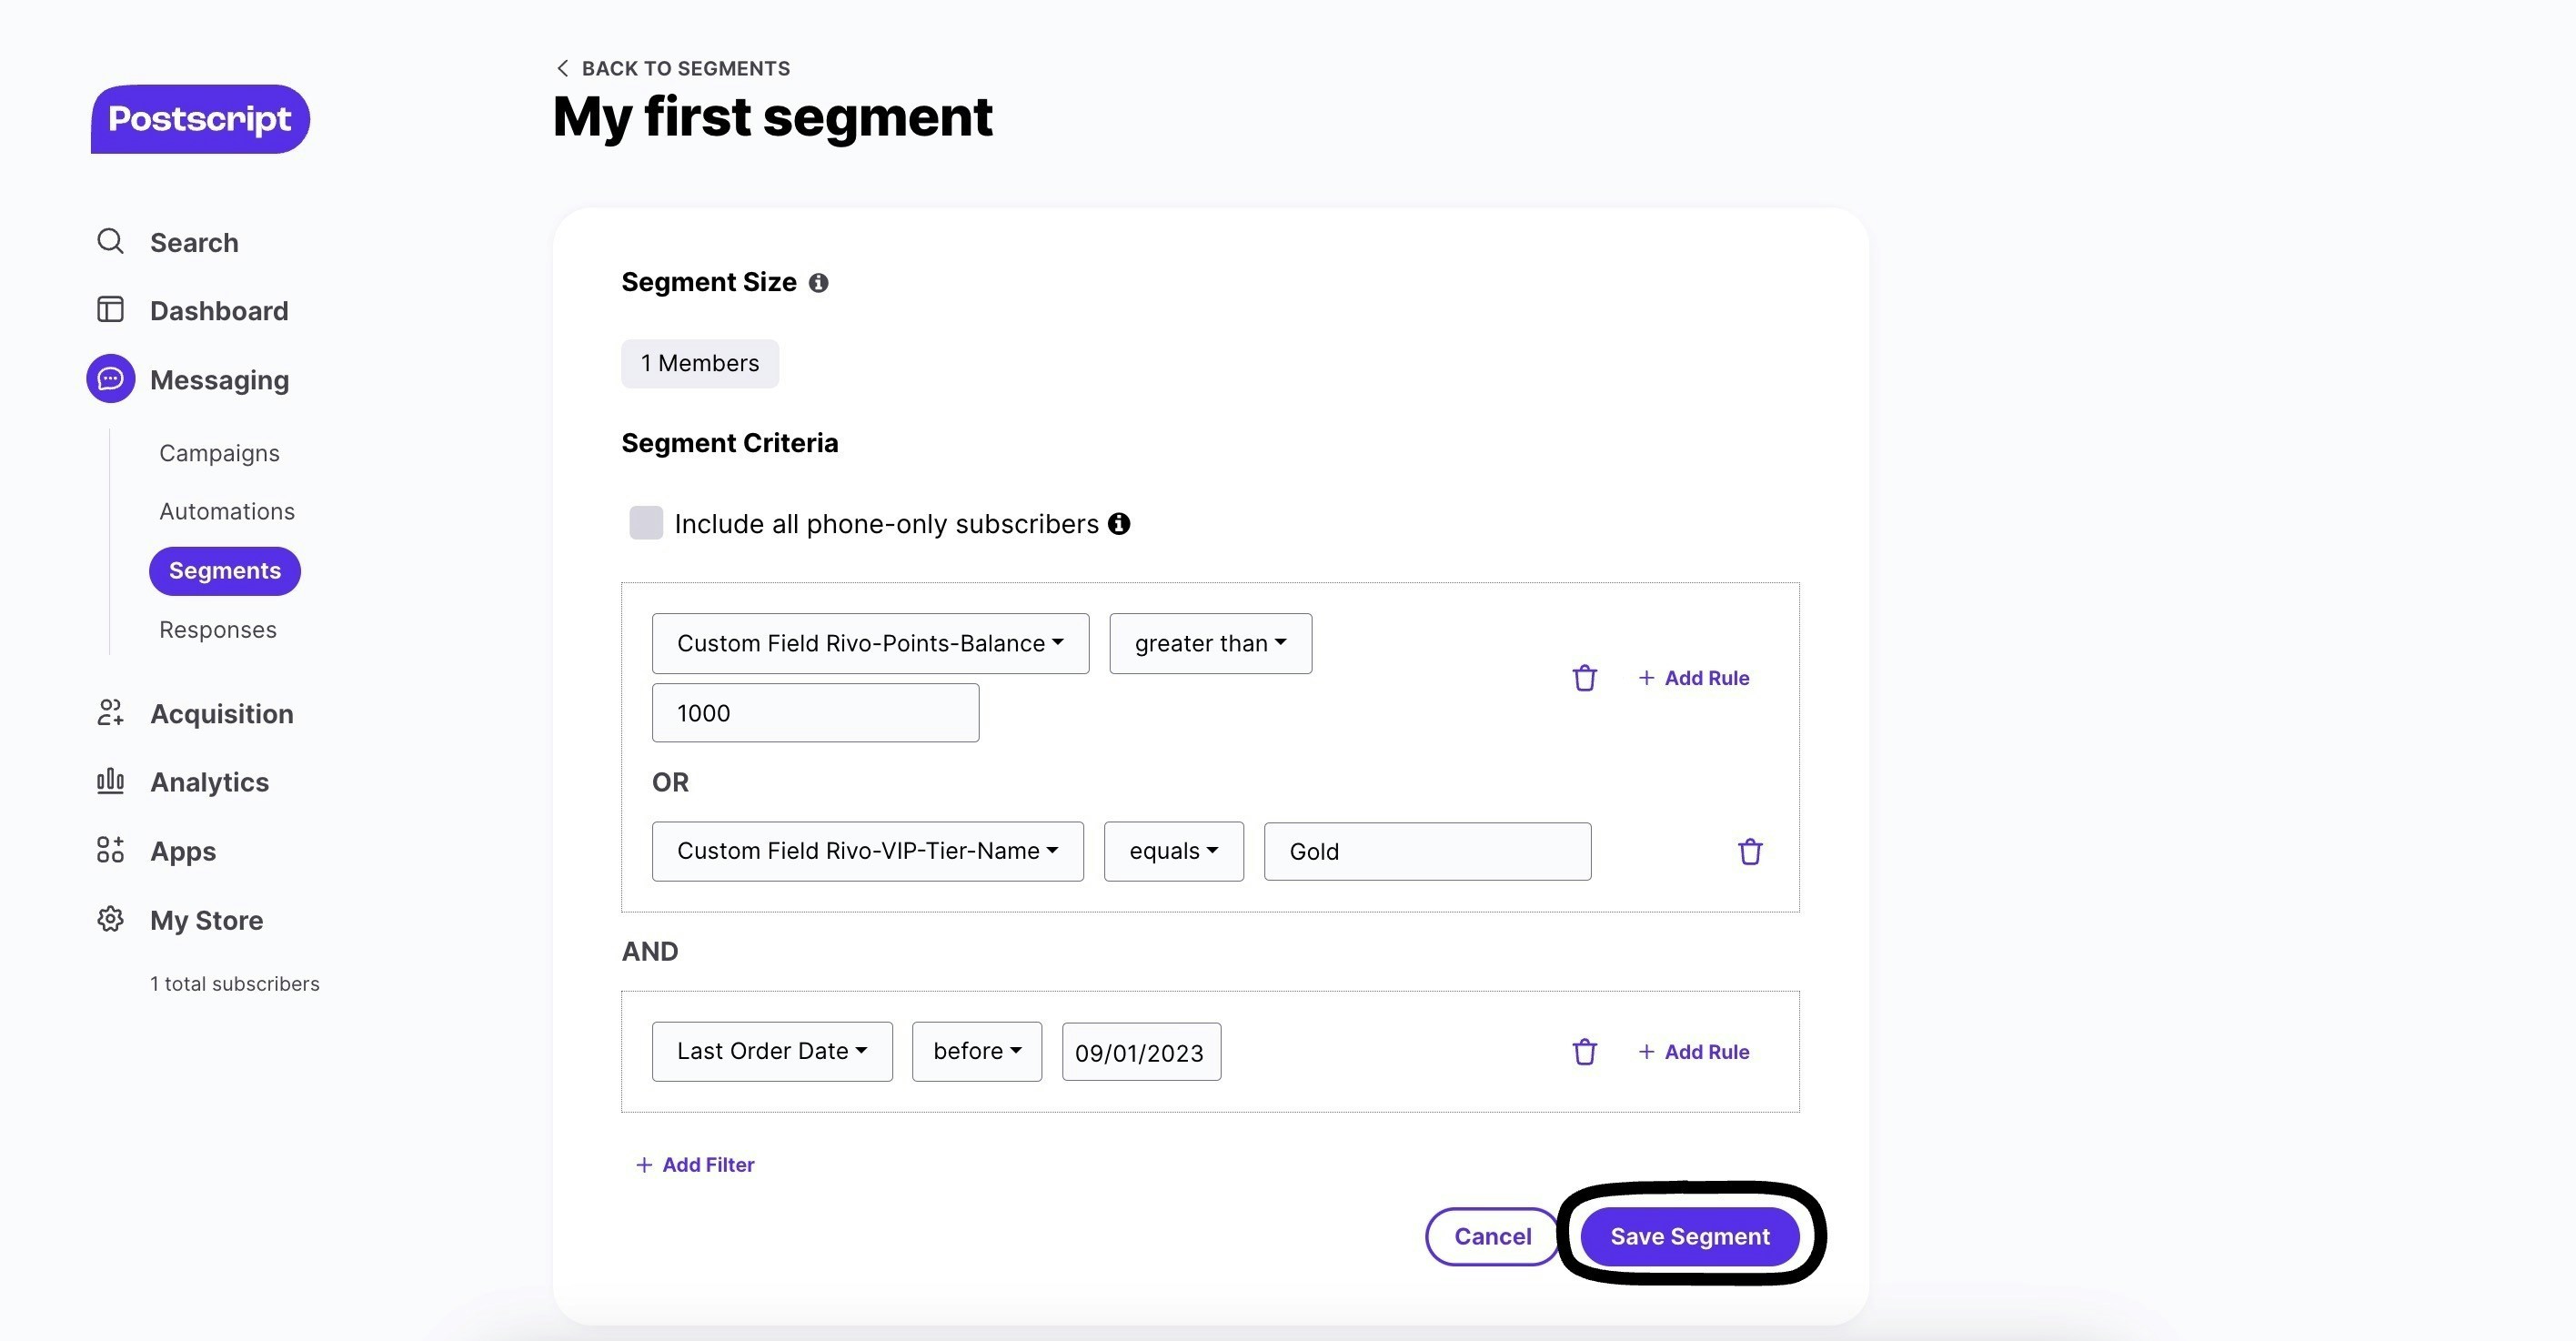Open the greater than operator dropdown
Image resolution: width=2576 pixels, height=1341 pixels.
click(x=1209, y=643)
